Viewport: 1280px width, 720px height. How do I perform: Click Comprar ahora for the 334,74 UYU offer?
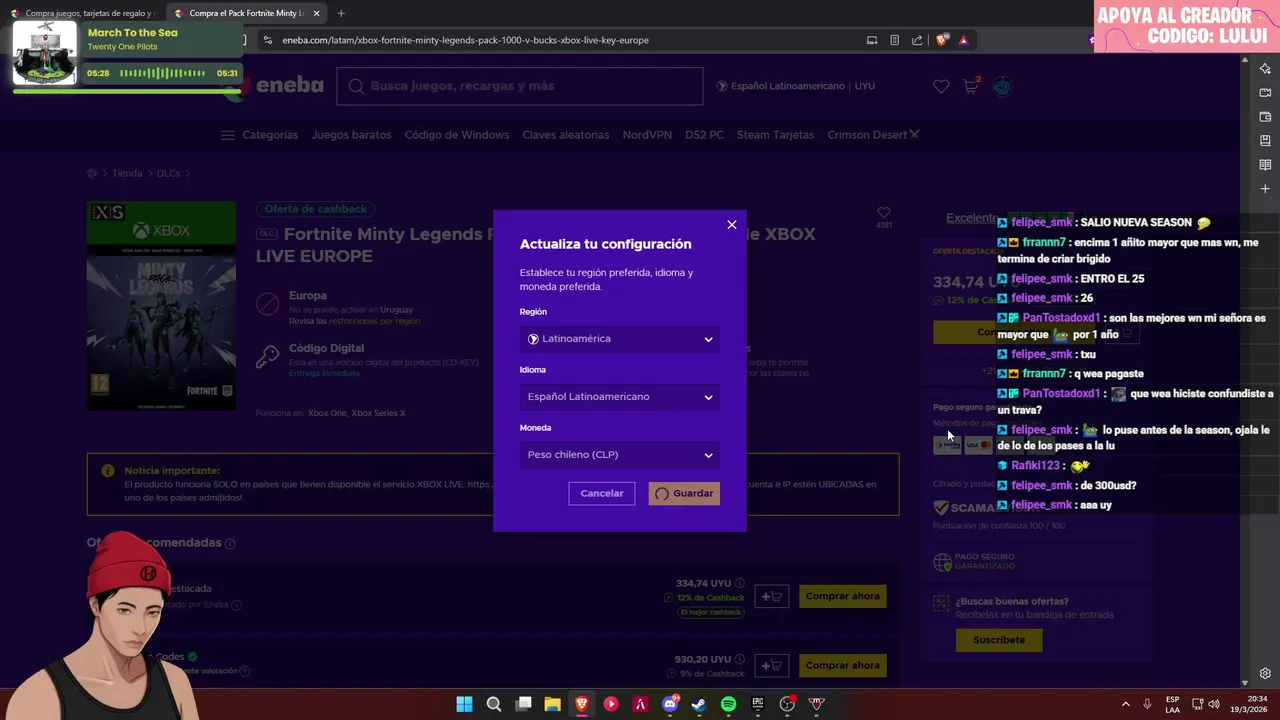[x=842, y=596]
